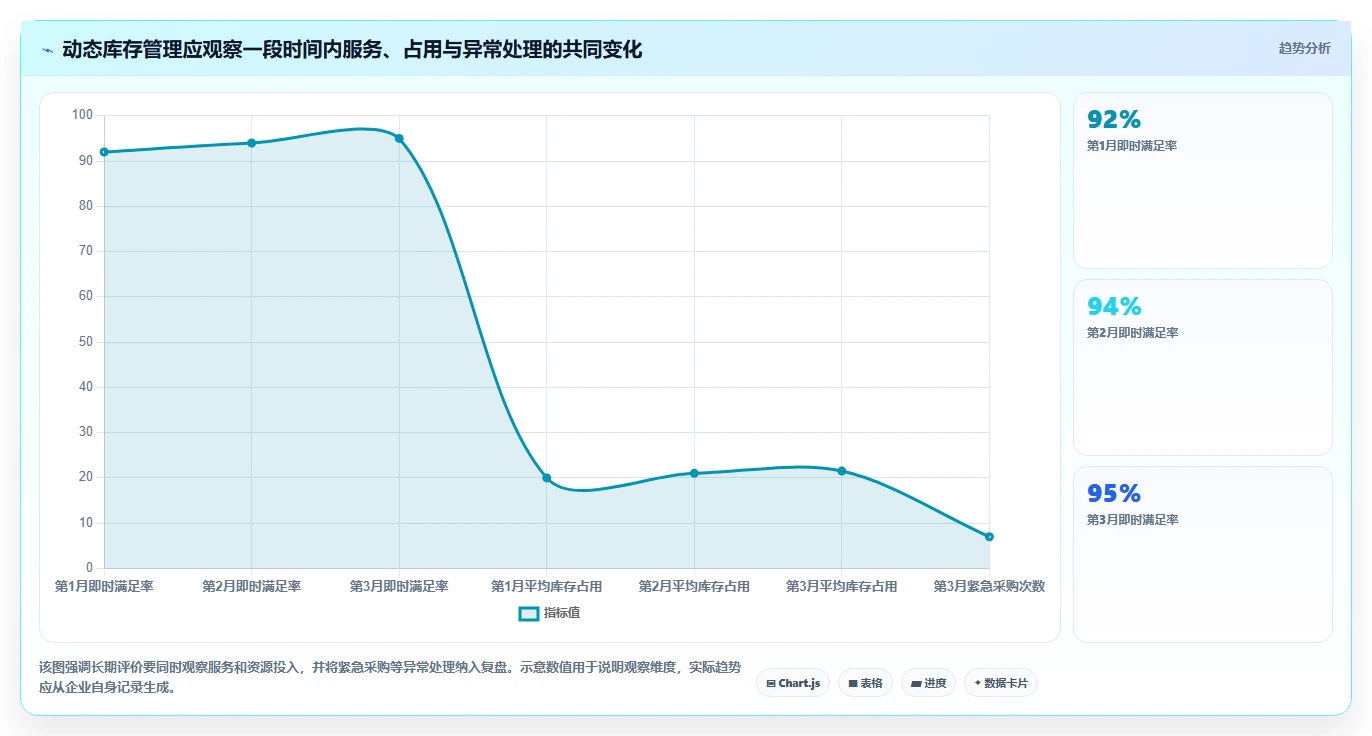Image resolution: width=1372 pixels, height=736 pixels.
Task: Select the 表格 tag
Action: [865, 683]
